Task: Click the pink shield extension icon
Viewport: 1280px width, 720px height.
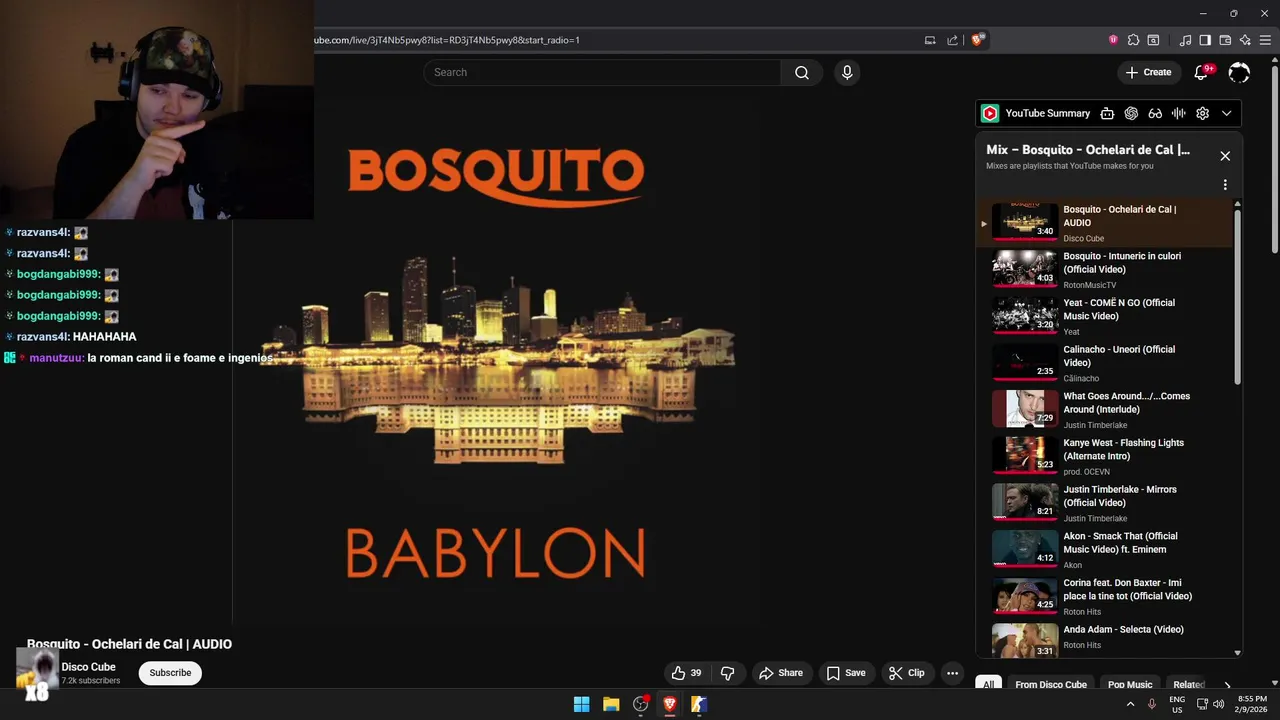Action: point(1113,40)
